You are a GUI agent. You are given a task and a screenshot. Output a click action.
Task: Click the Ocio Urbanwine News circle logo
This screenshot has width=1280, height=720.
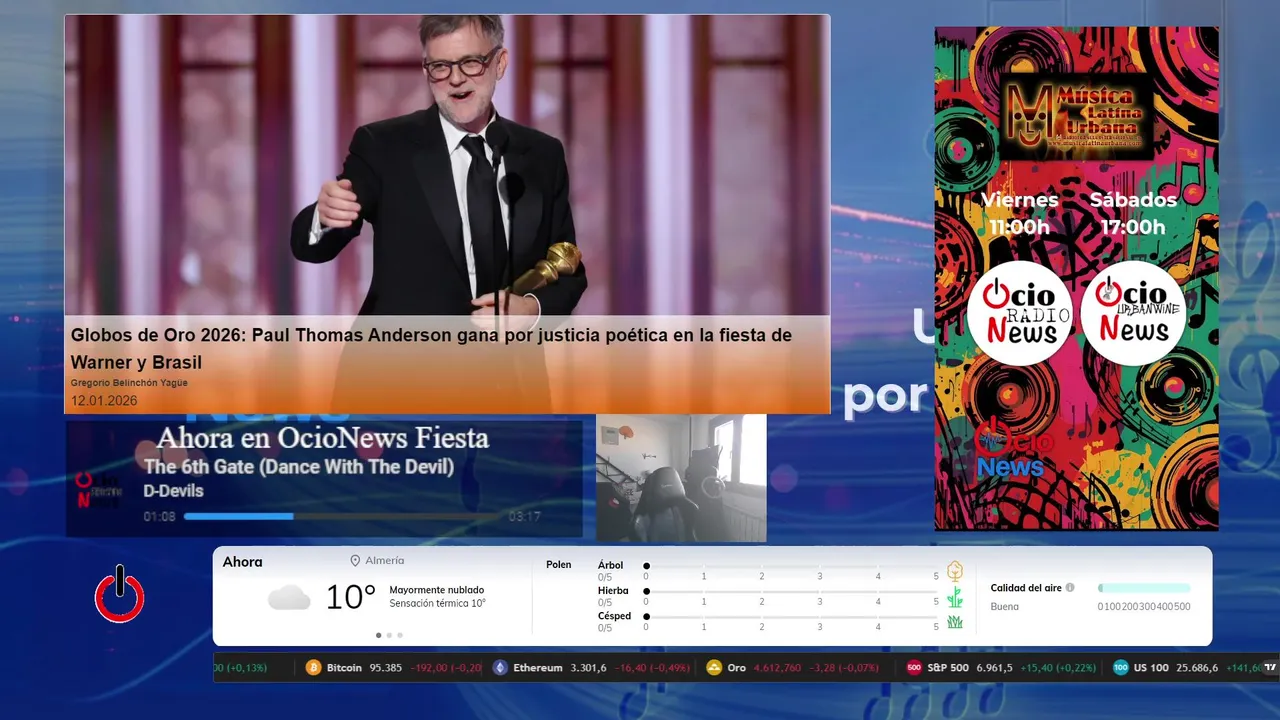click(x=1133, y=313)
